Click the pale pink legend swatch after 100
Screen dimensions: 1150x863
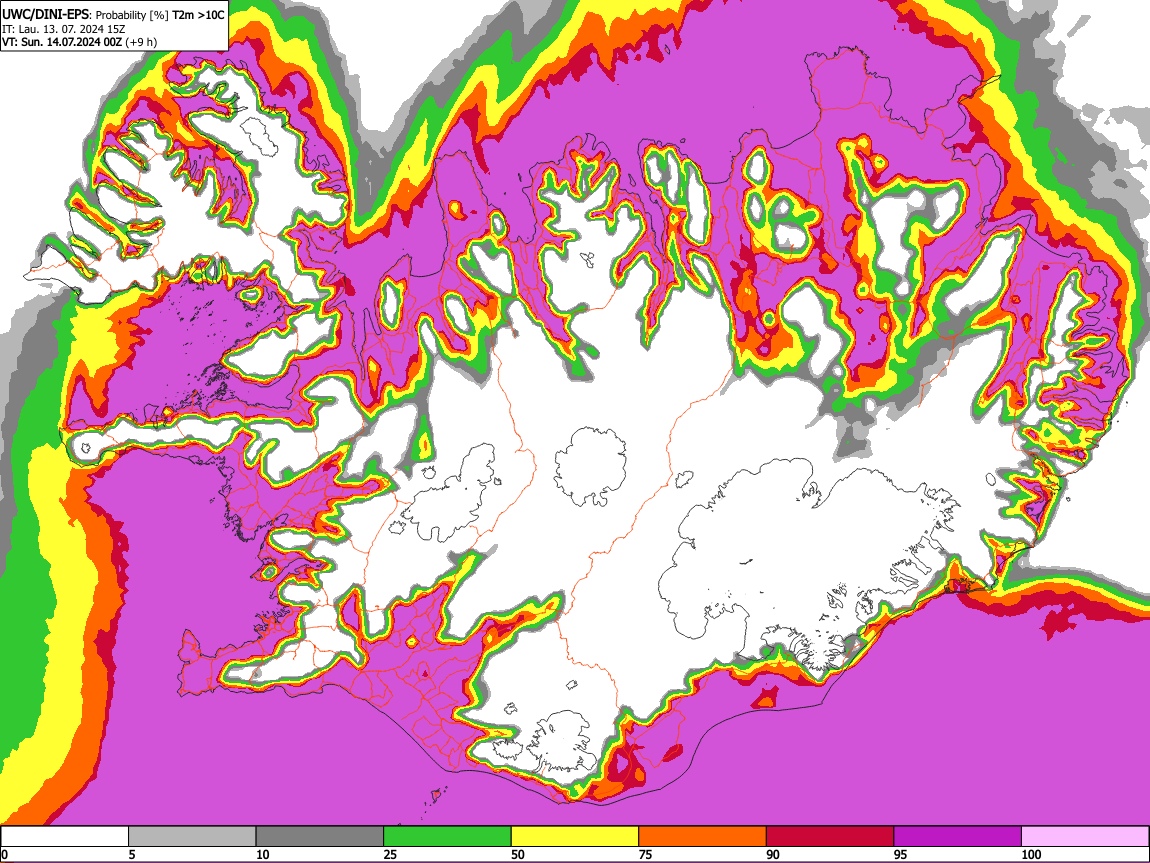1085,836
